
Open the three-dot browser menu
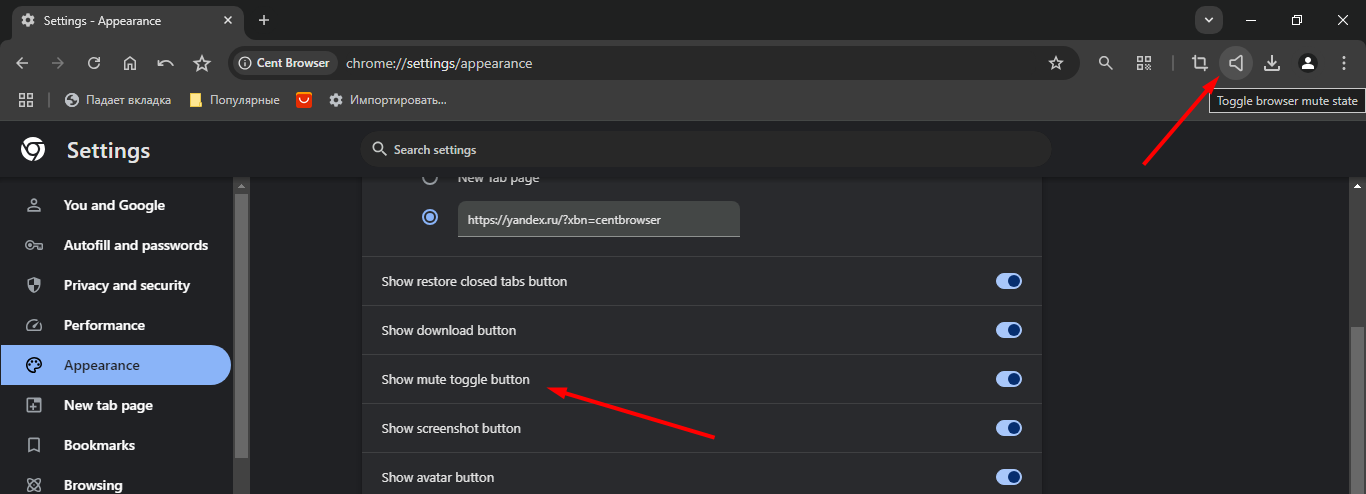tap(1343, 63)
